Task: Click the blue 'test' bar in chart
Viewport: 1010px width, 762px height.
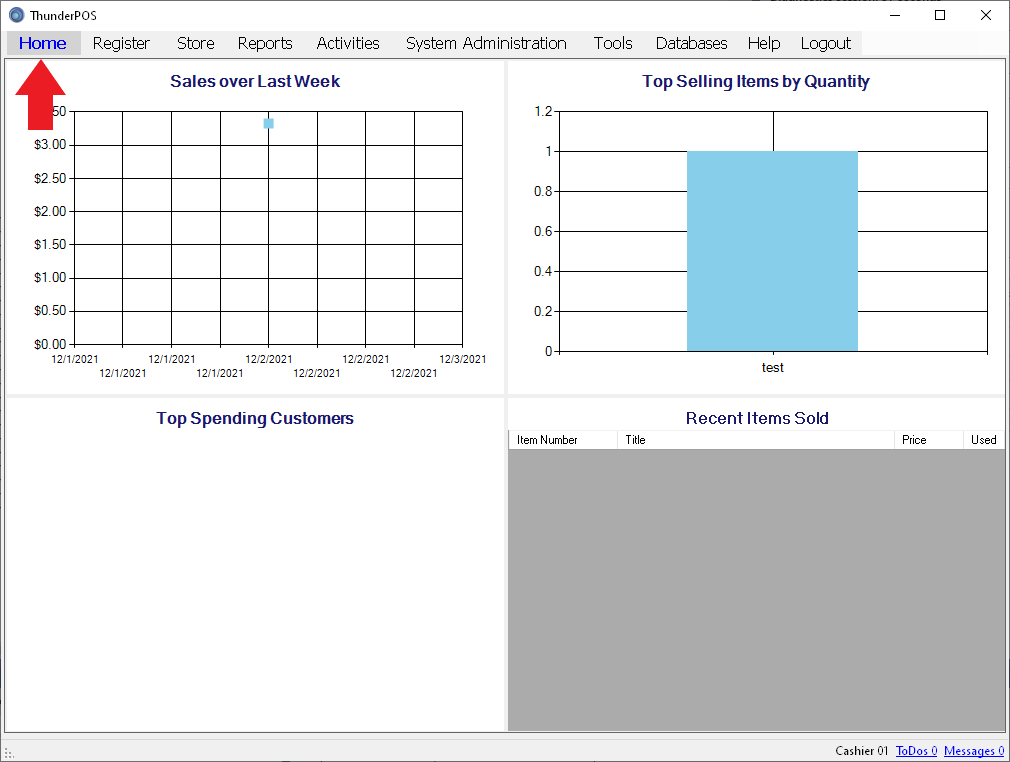Action: click(x=772, y=251)
